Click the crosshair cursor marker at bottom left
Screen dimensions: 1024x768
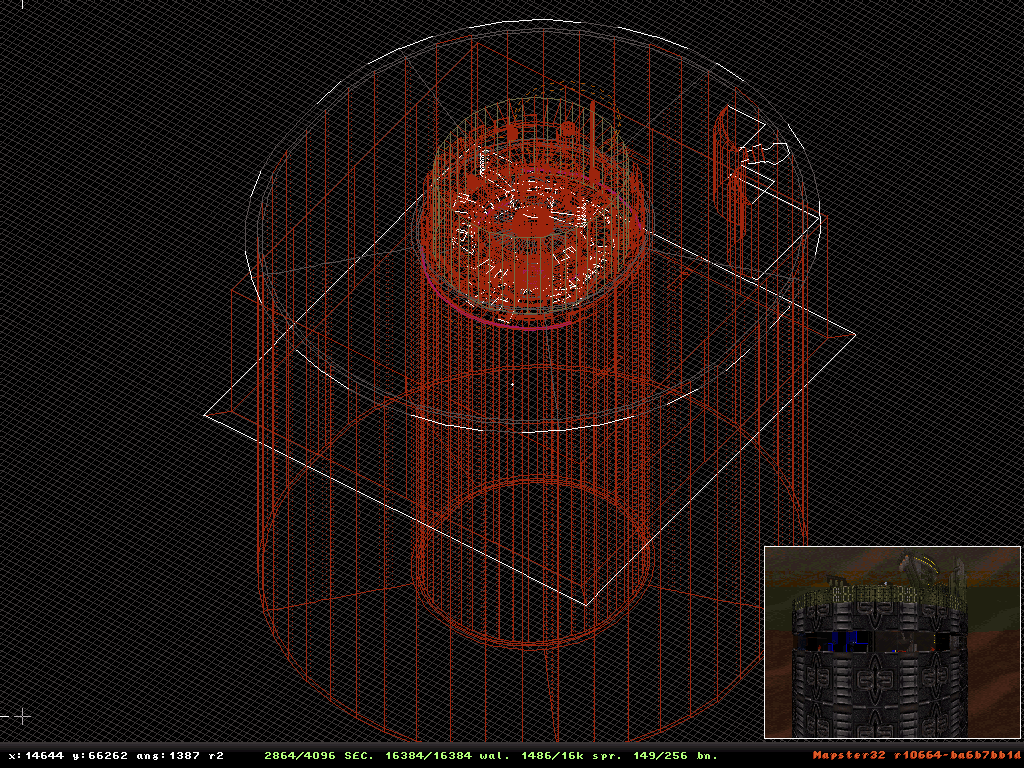click(22, 717)
